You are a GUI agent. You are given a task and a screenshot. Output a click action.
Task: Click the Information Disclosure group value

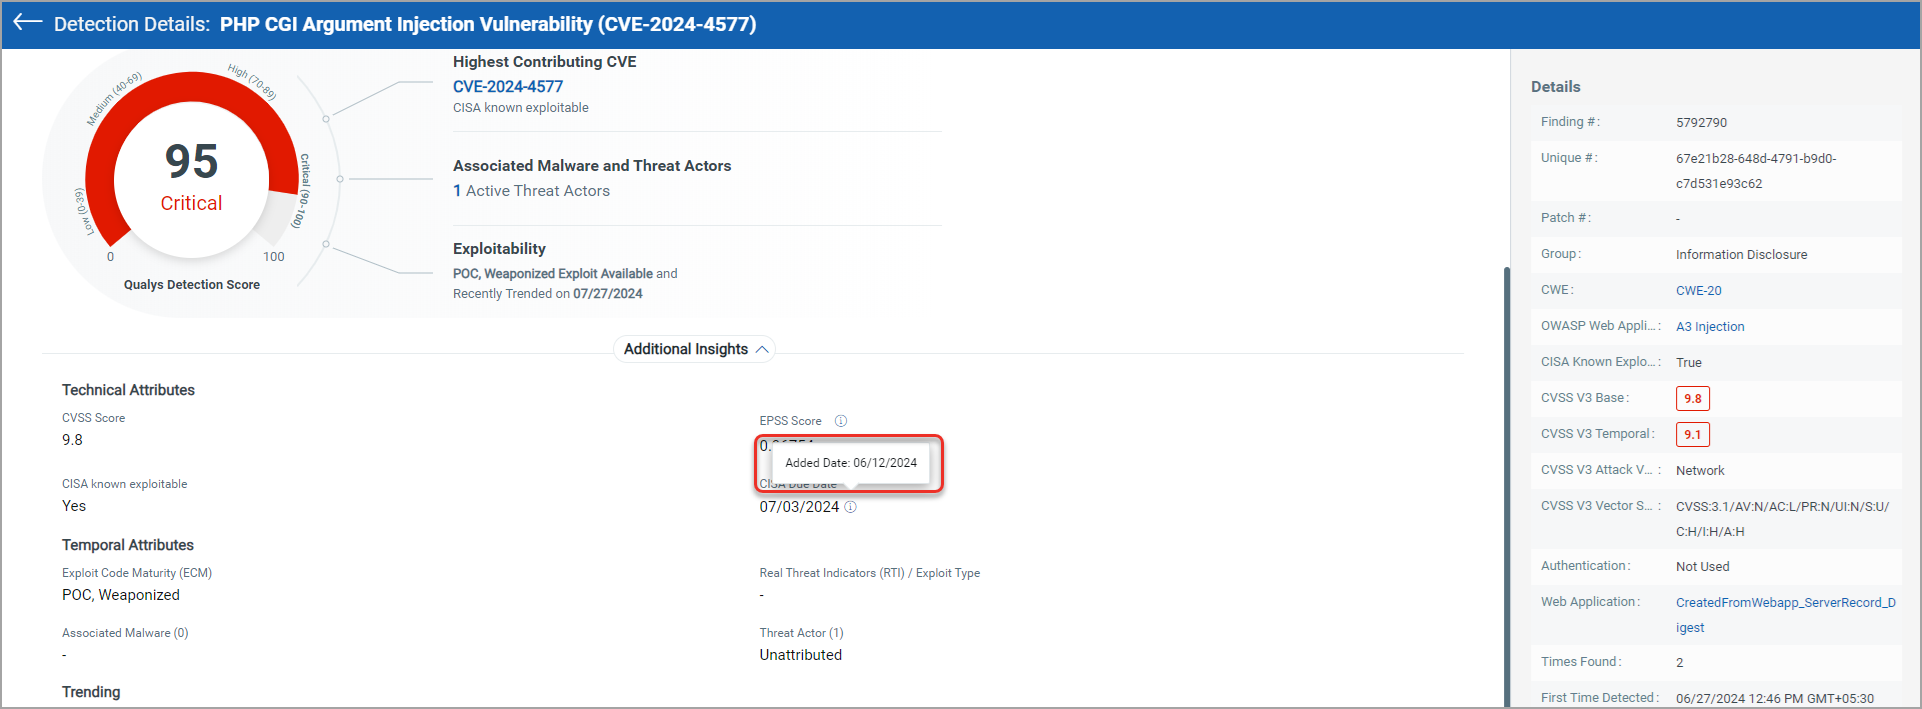coord(1742,255)
